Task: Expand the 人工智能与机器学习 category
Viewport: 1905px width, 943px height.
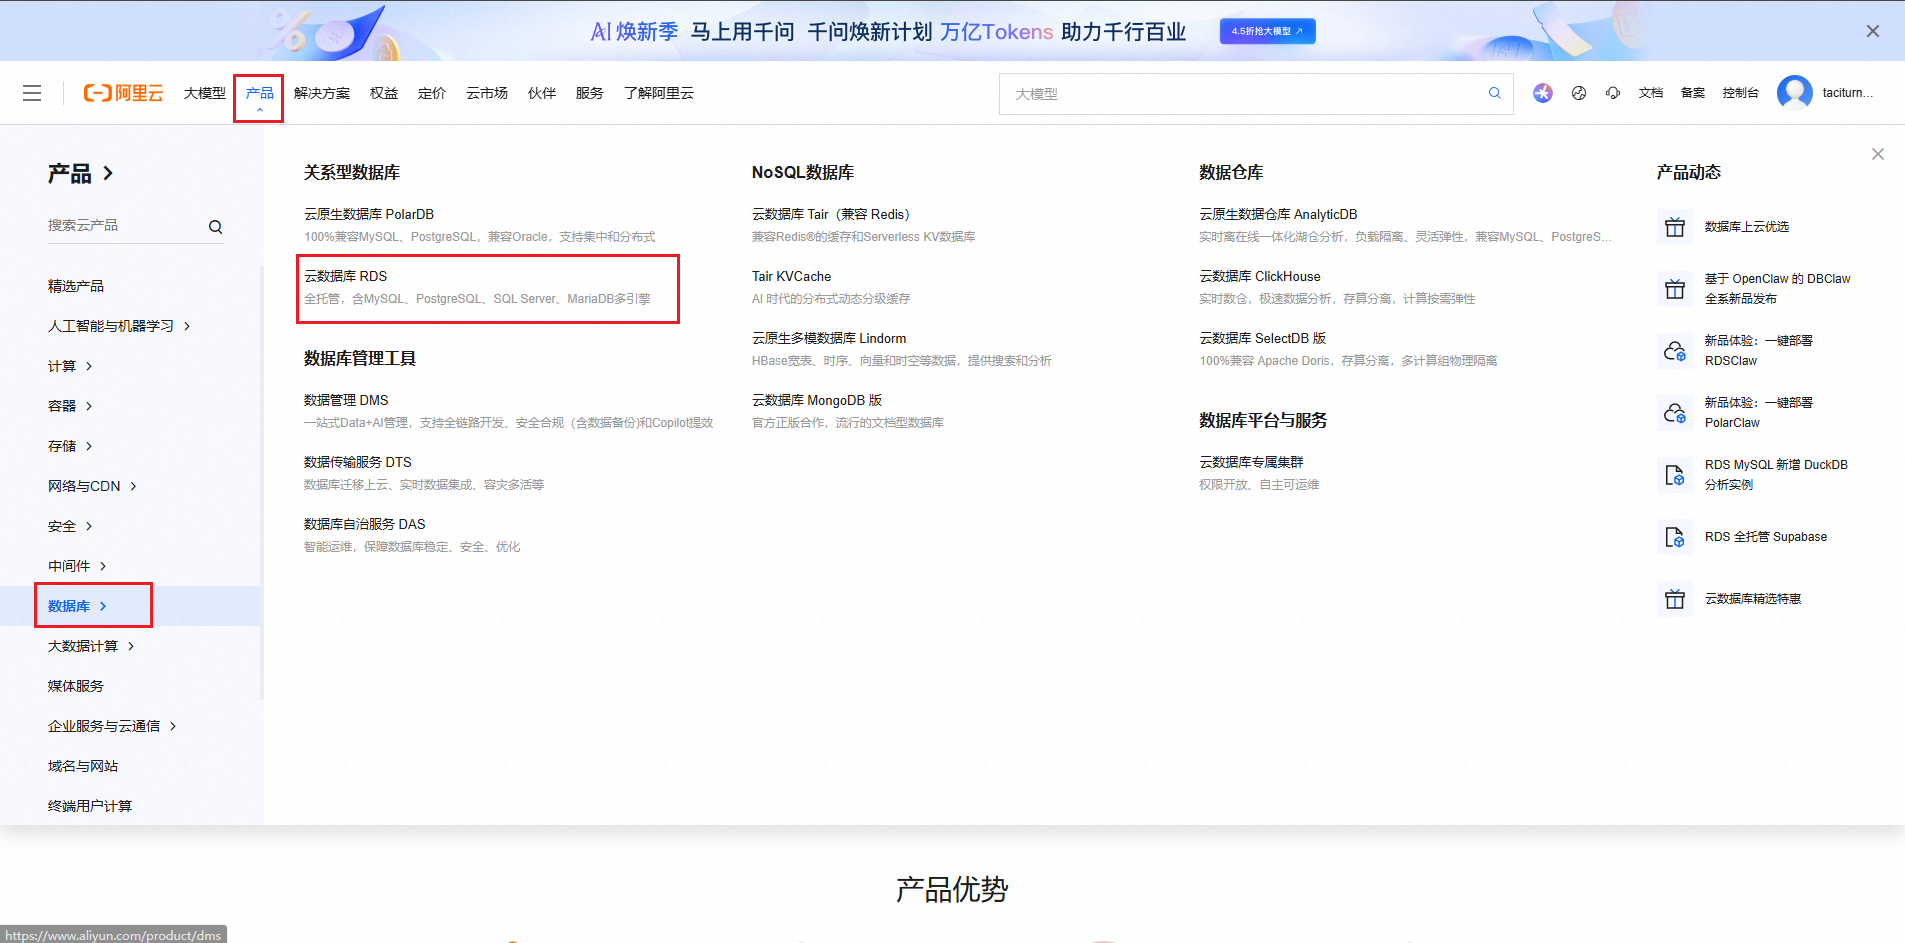Action: pyautogui.click(x=118, y=326)
